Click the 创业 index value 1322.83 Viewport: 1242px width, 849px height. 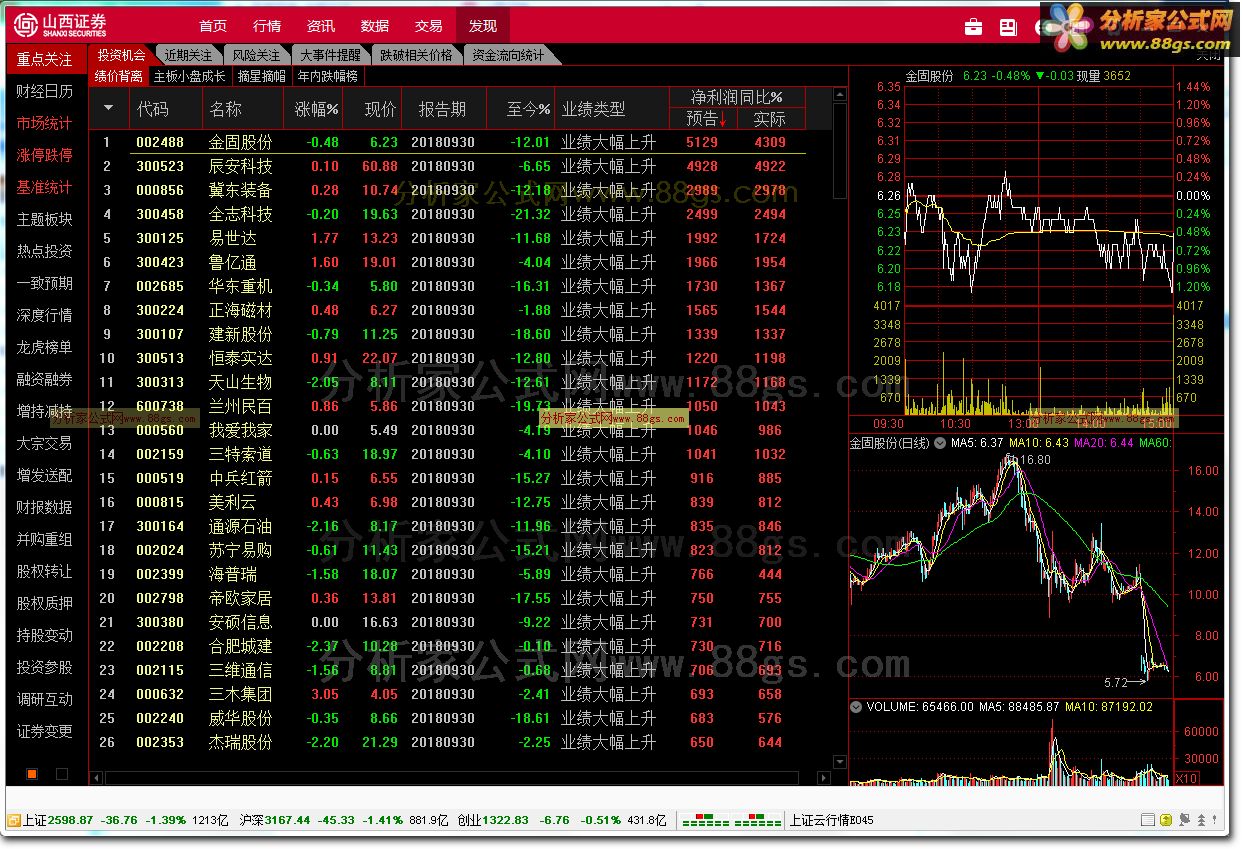tap(506, 820)
